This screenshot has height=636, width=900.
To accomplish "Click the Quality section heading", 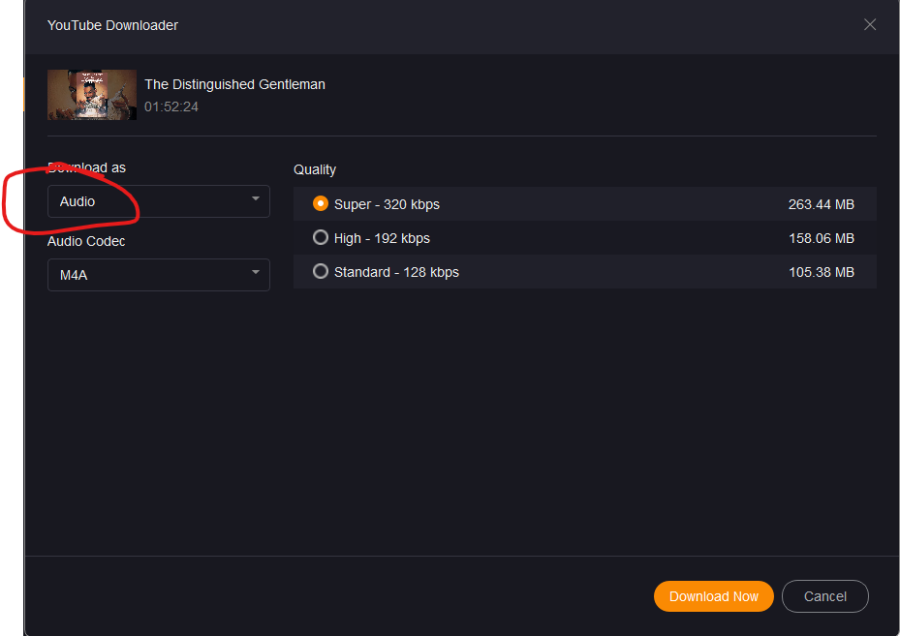I will pyautogui.click(x=315, y=170).
